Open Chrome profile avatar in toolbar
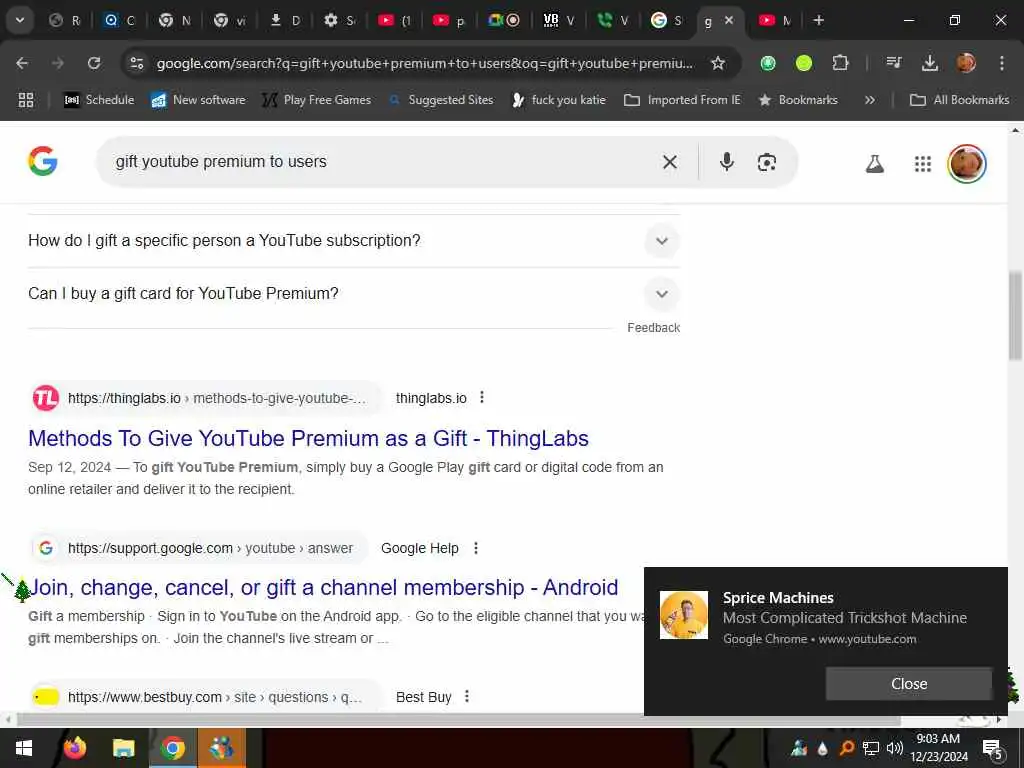 [x=966, y=63]
